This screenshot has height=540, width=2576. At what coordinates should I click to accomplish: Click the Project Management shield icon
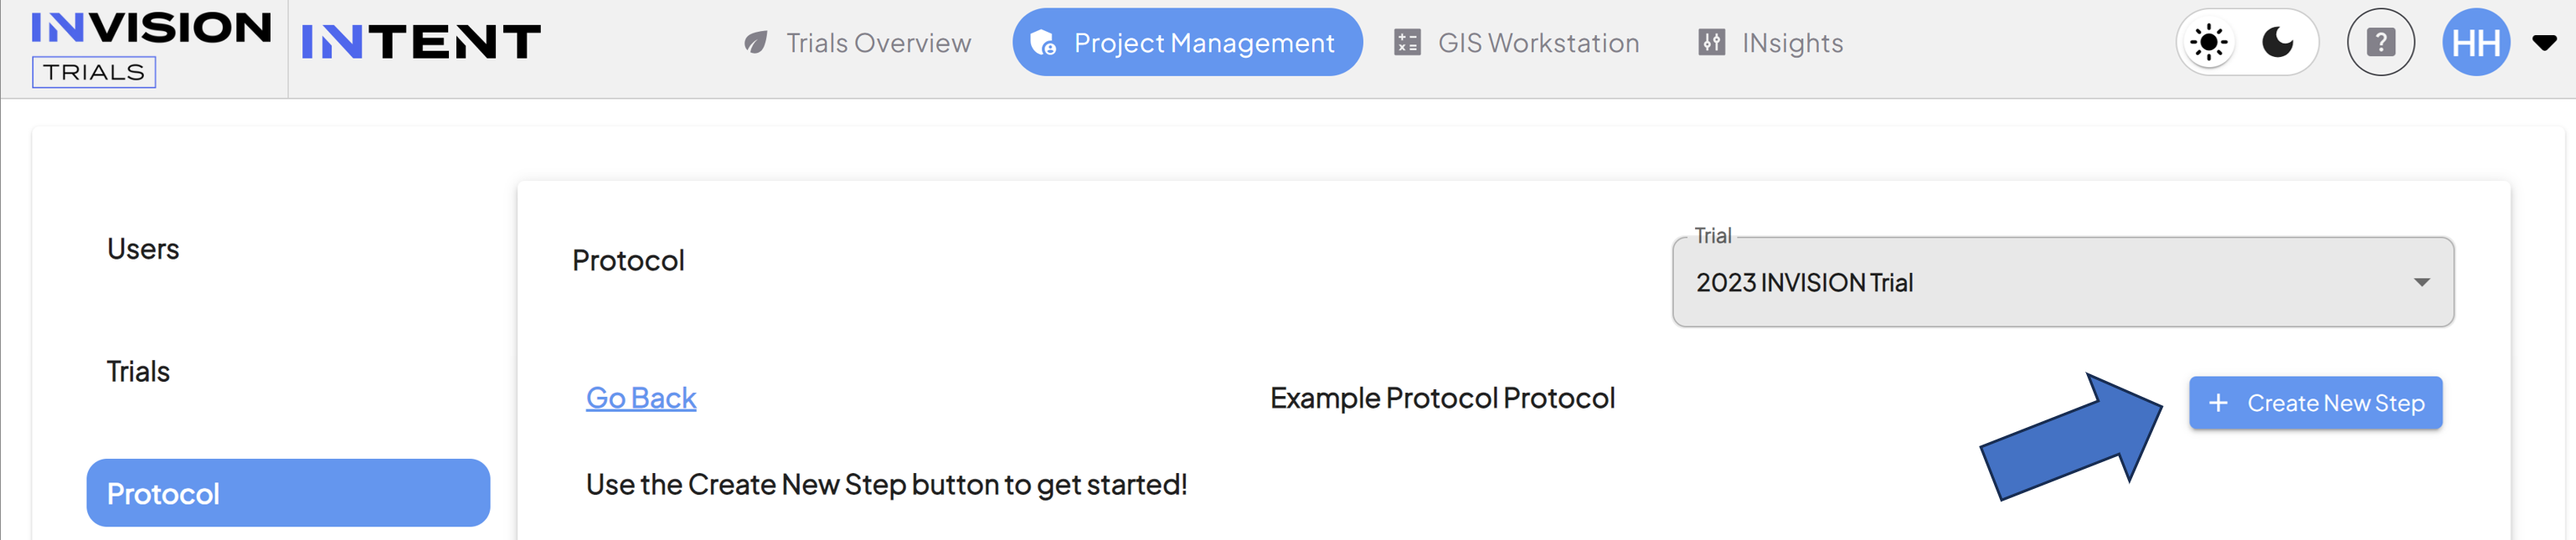point(1043,43)
